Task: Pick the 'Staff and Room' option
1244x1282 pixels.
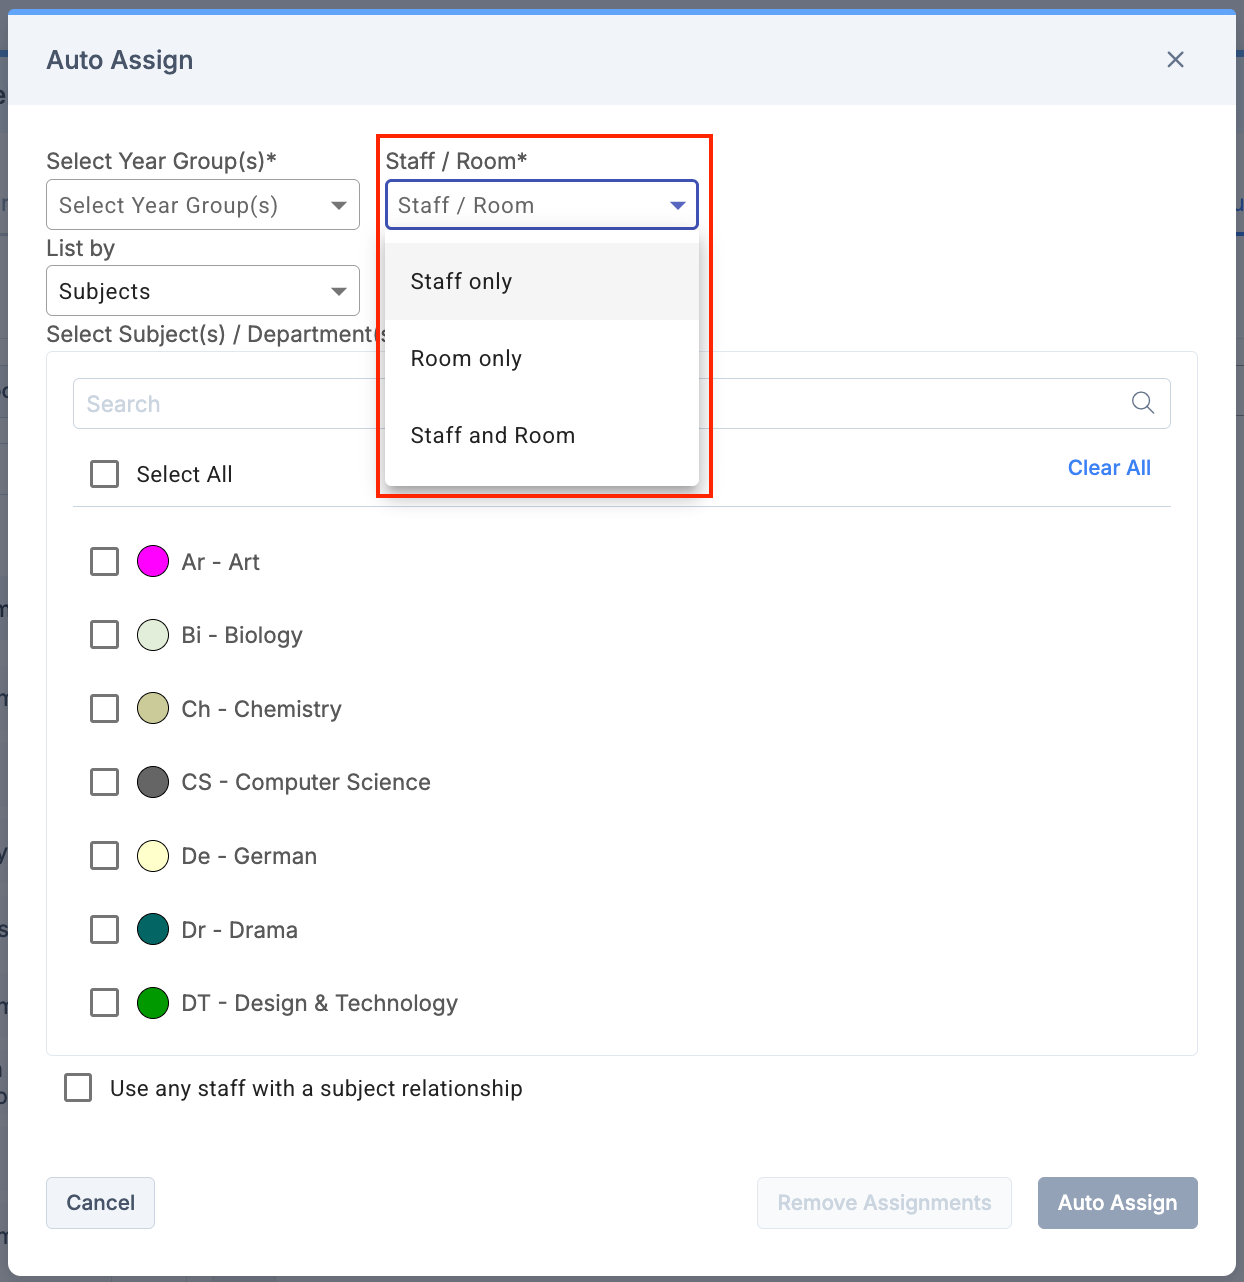Action: tap(492, 436)
